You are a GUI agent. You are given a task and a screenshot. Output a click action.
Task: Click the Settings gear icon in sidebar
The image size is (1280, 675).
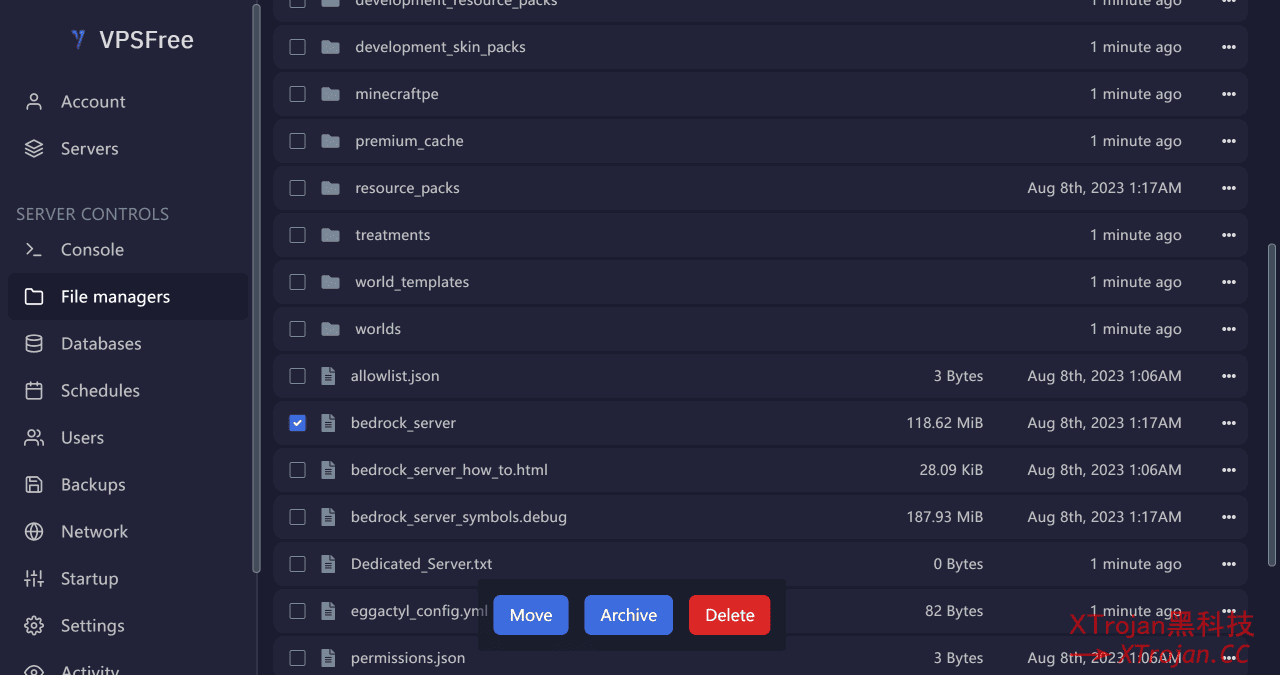click(34, 626)
